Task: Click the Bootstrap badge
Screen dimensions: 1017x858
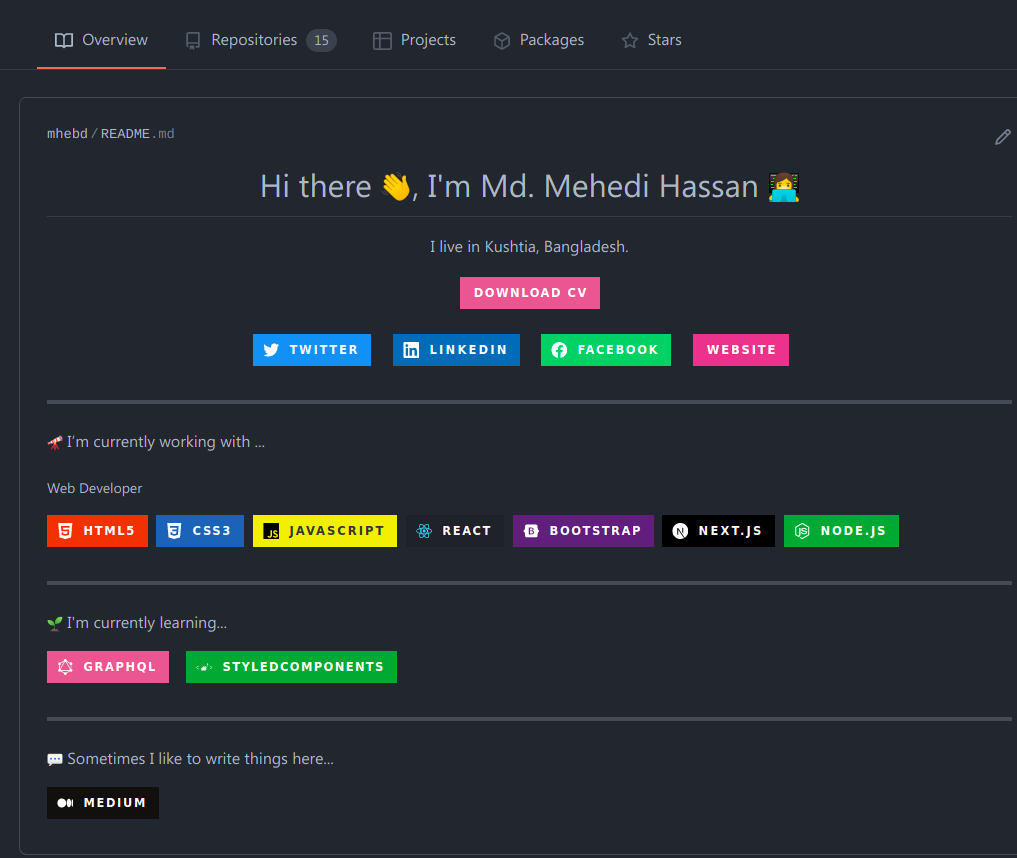Action: pos(583,531)
